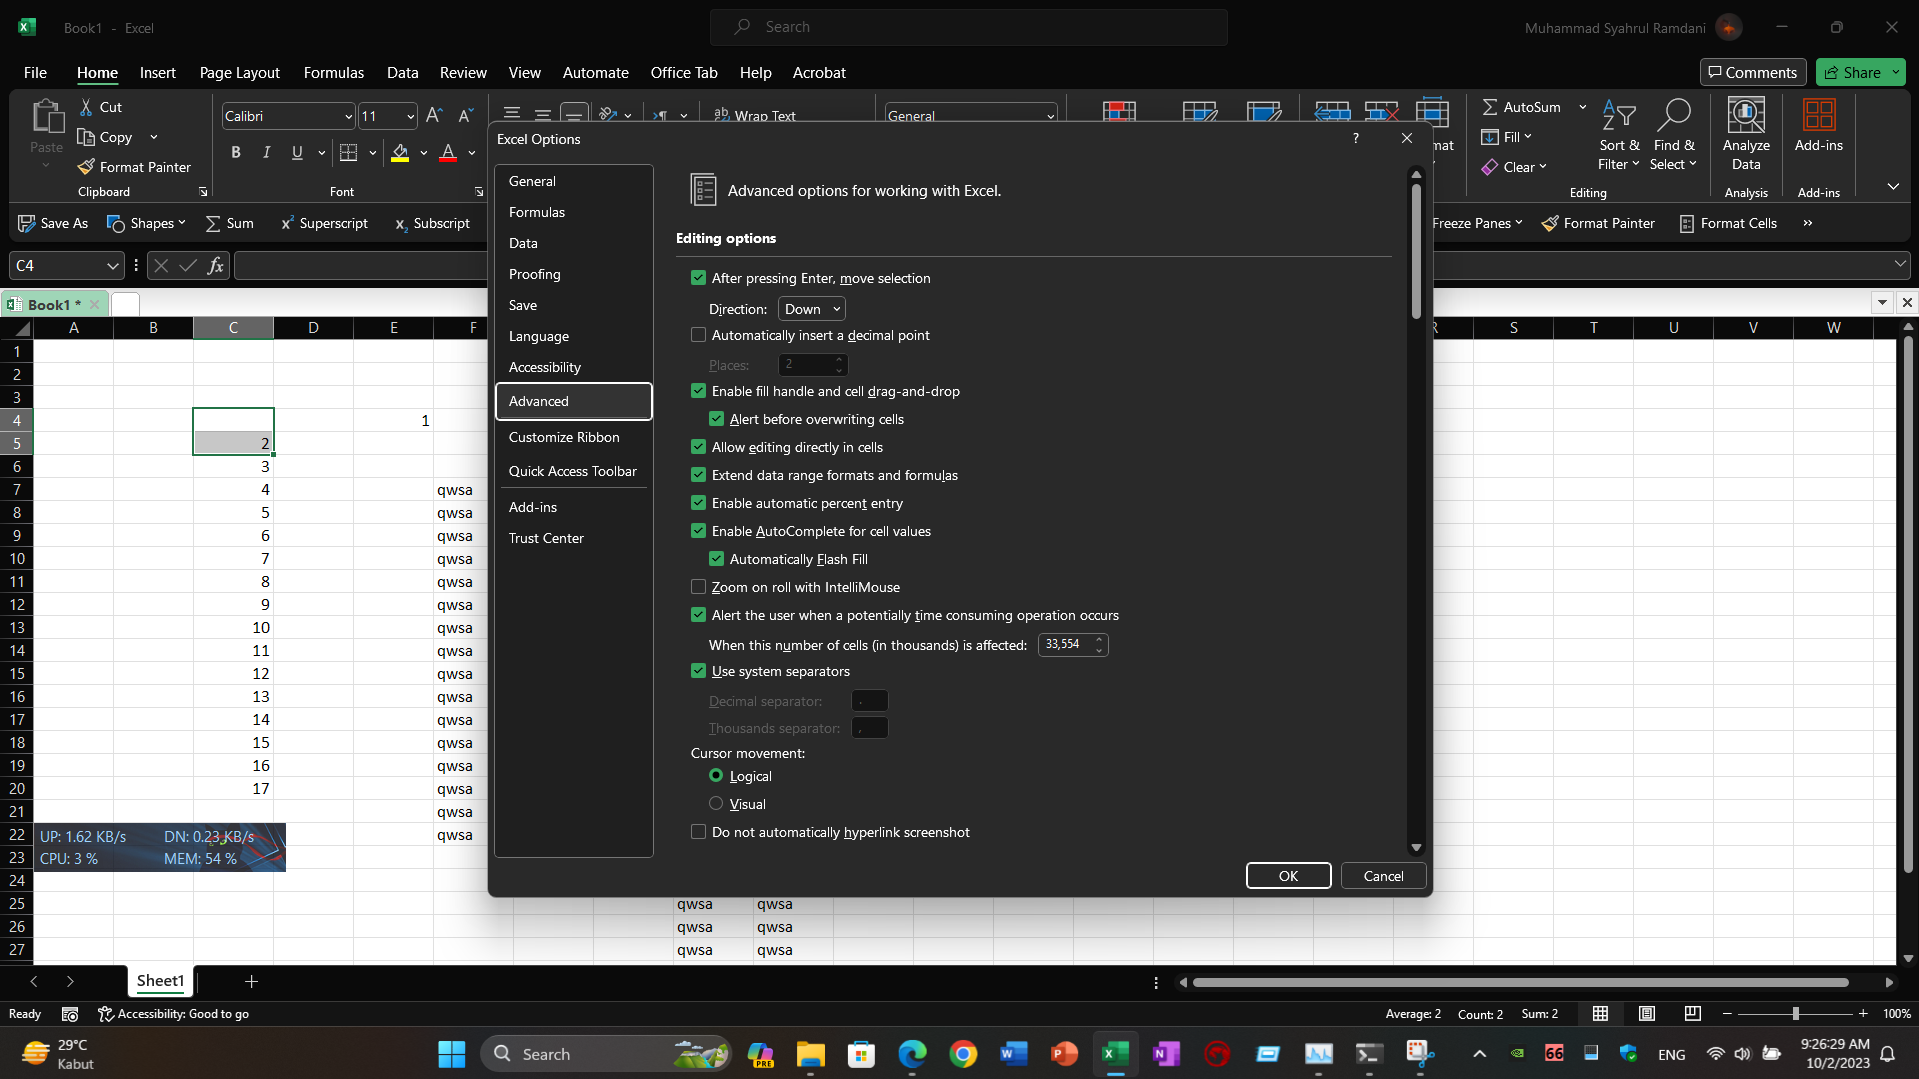1919x1079 pixels.
Task: Switch to Normal view in status bar
Action: point(1600,1013)
